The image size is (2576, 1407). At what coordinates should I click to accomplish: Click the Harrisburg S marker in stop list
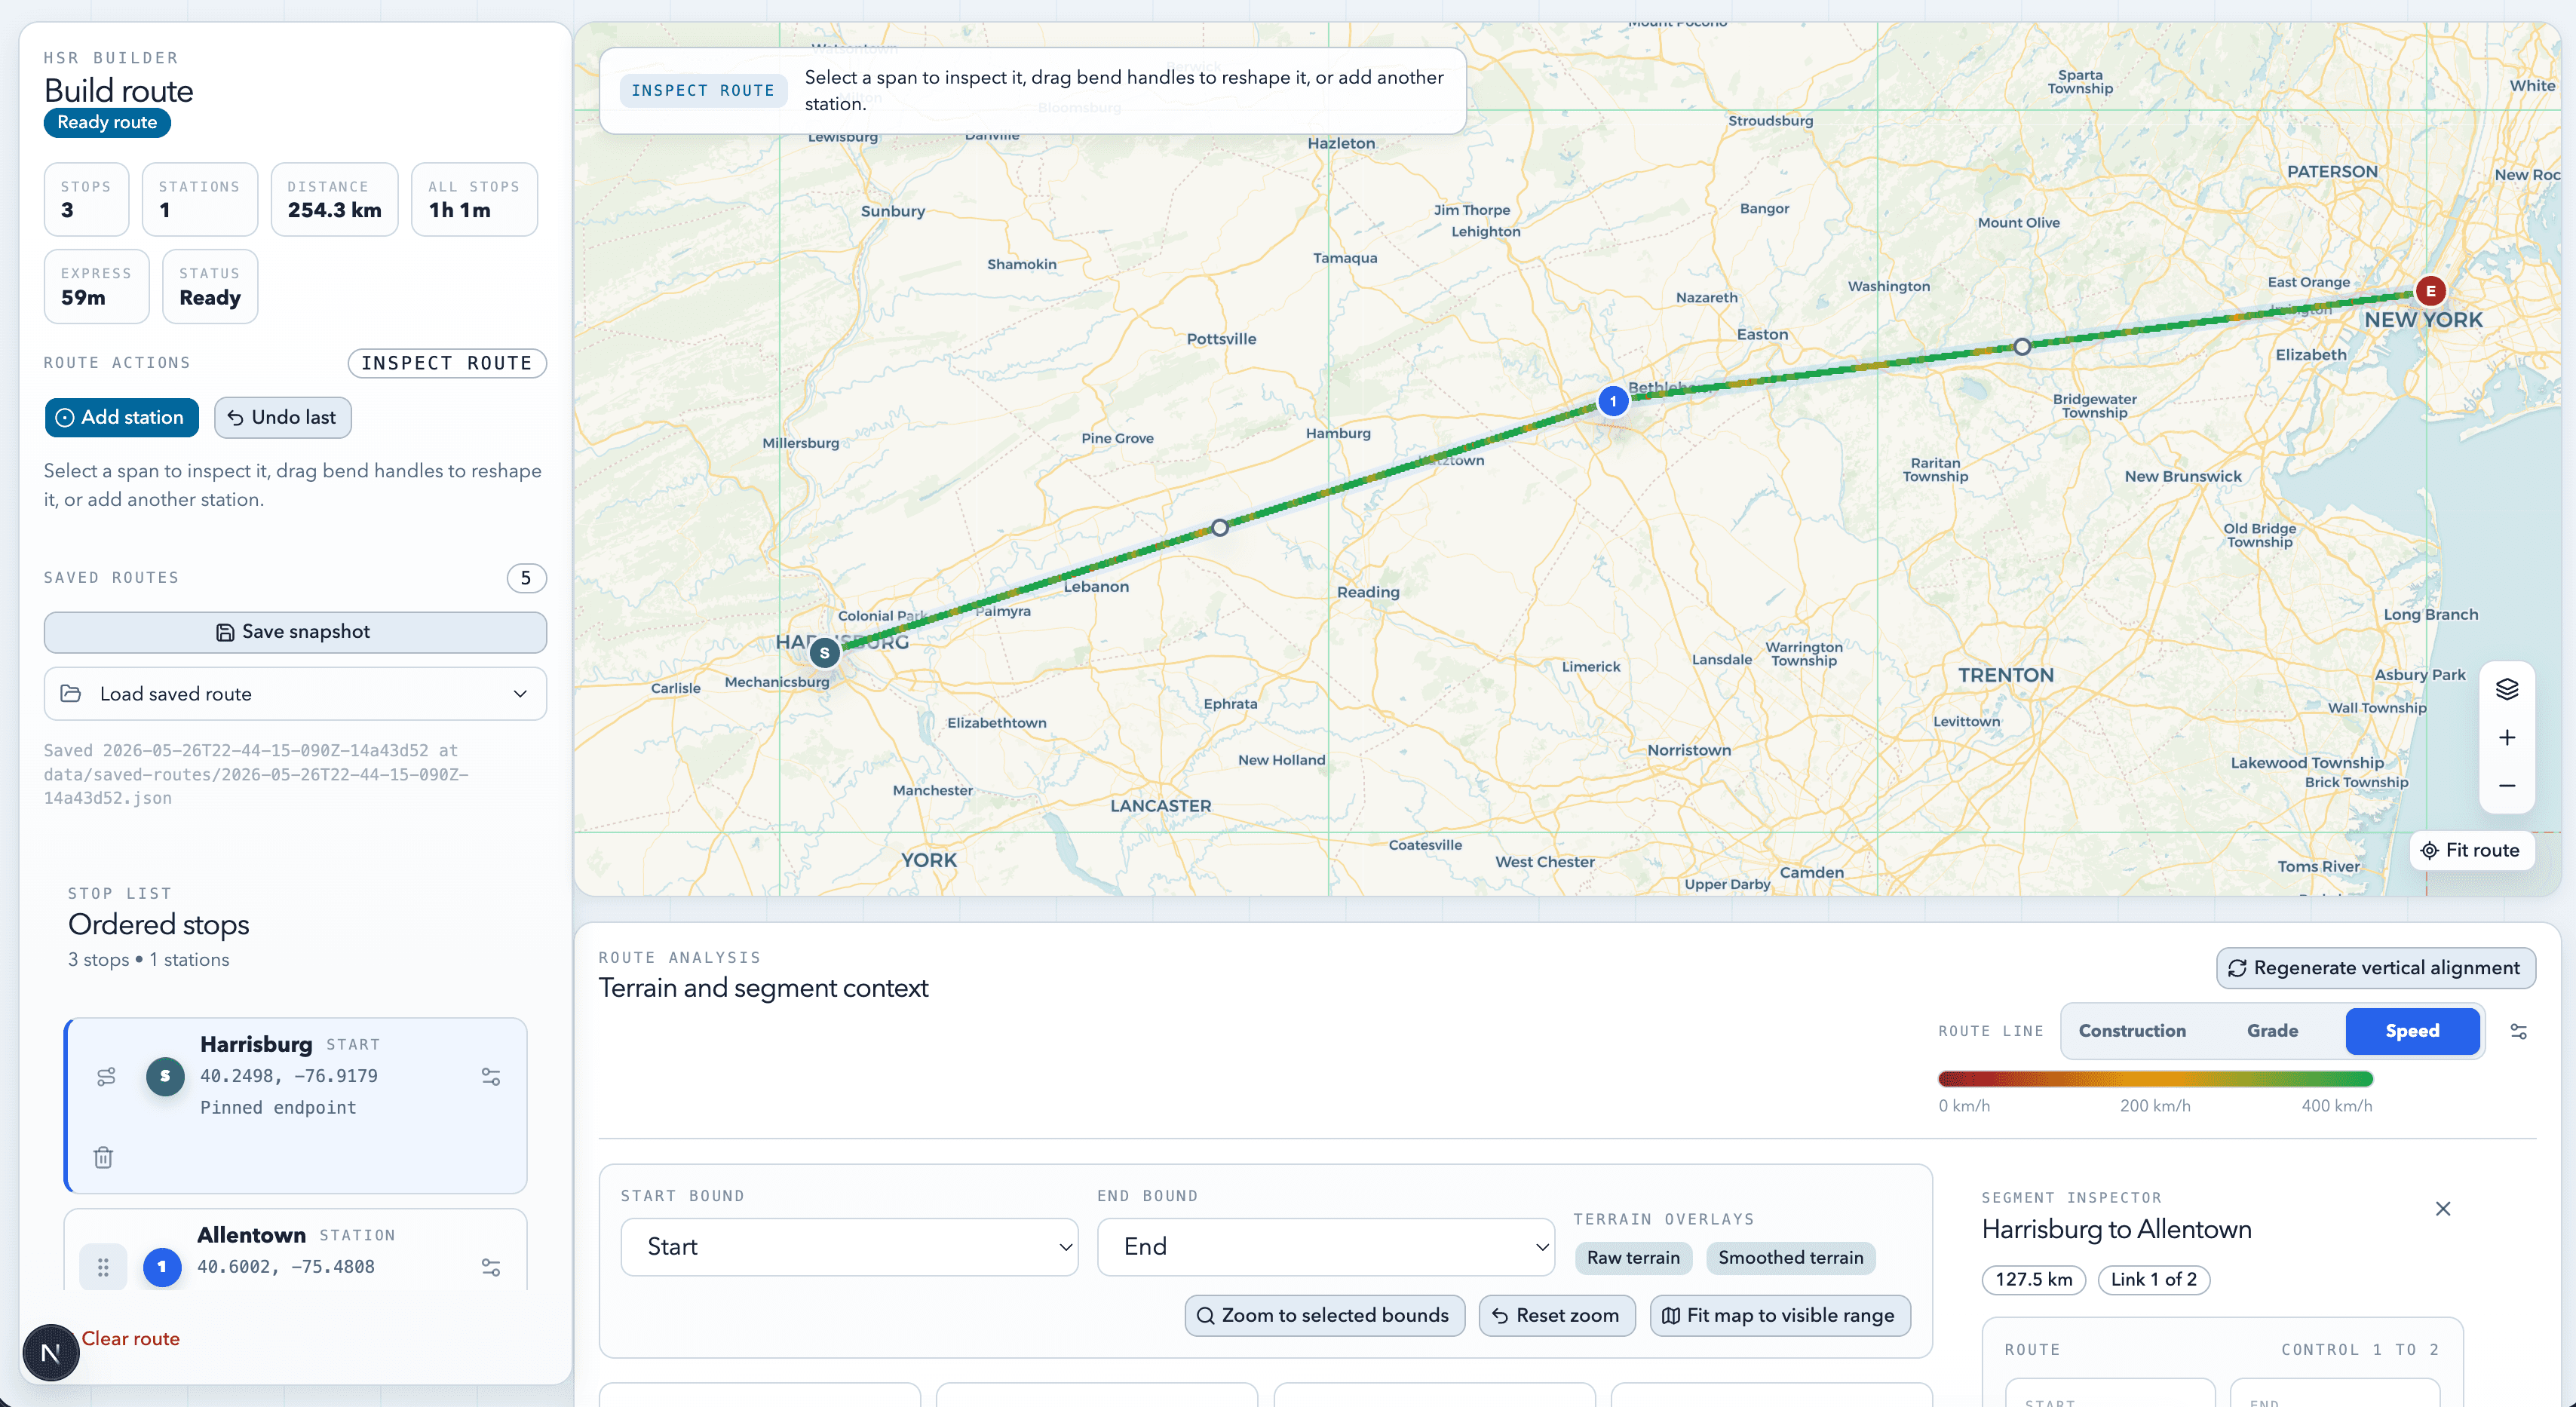165,1077
